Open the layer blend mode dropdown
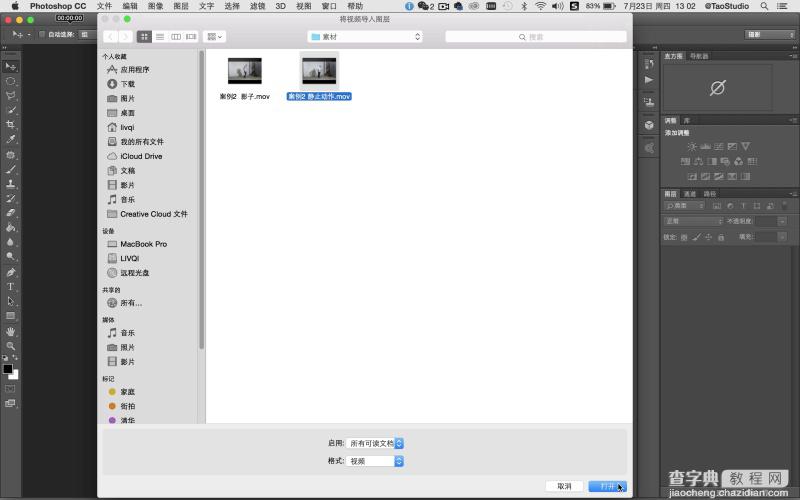 694,221
